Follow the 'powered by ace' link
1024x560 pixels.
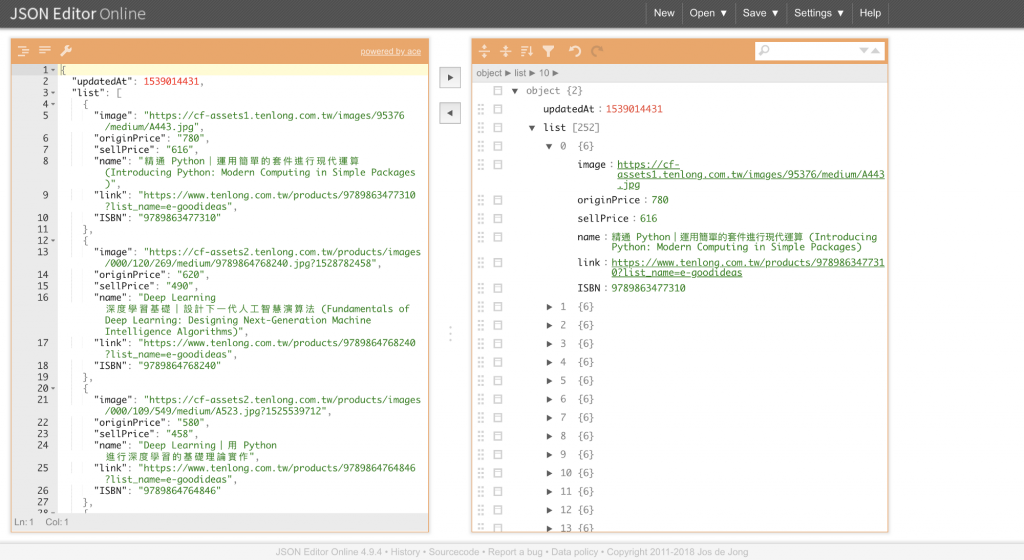coord(391,52)
